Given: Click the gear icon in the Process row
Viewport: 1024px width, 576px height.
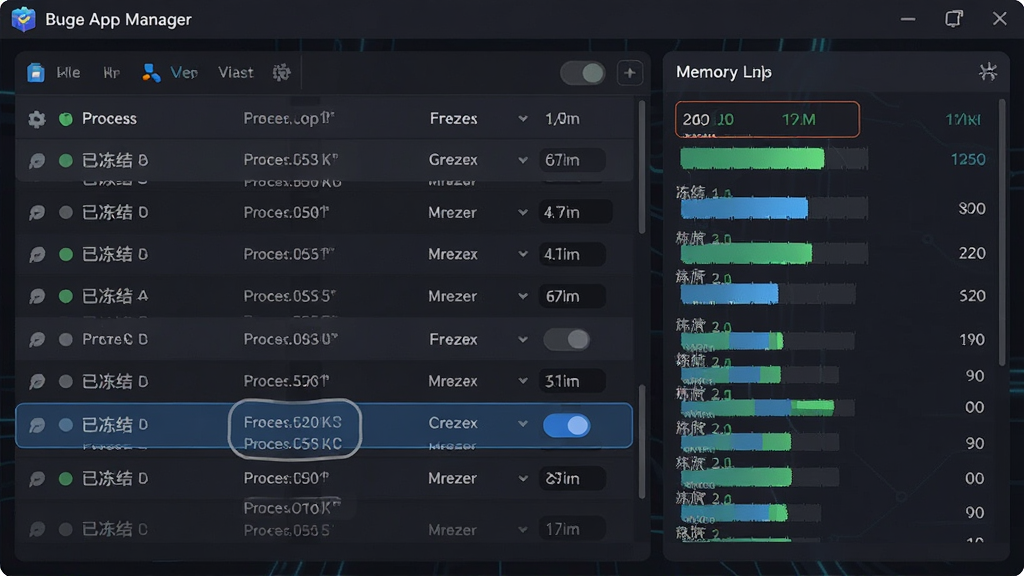Looking at the screenshot, I should pyautogui.click(x=37, y=119).
